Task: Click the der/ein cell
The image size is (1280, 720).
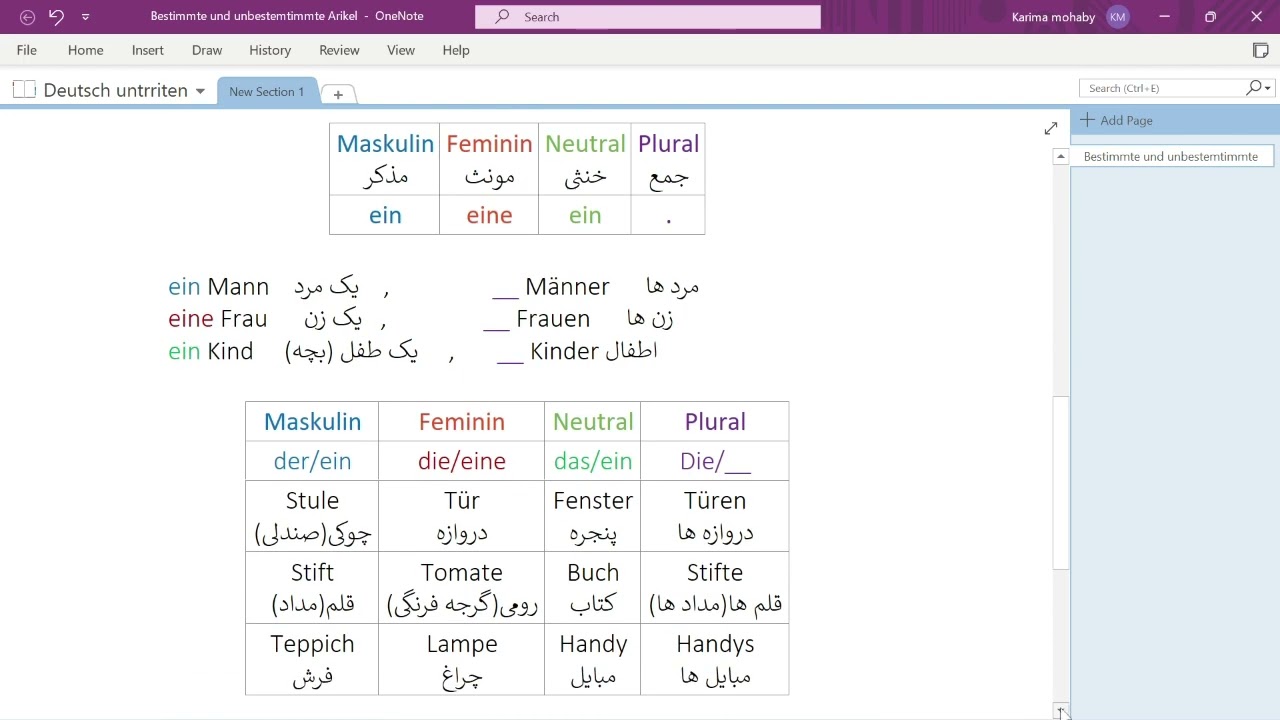Action: 312,461
